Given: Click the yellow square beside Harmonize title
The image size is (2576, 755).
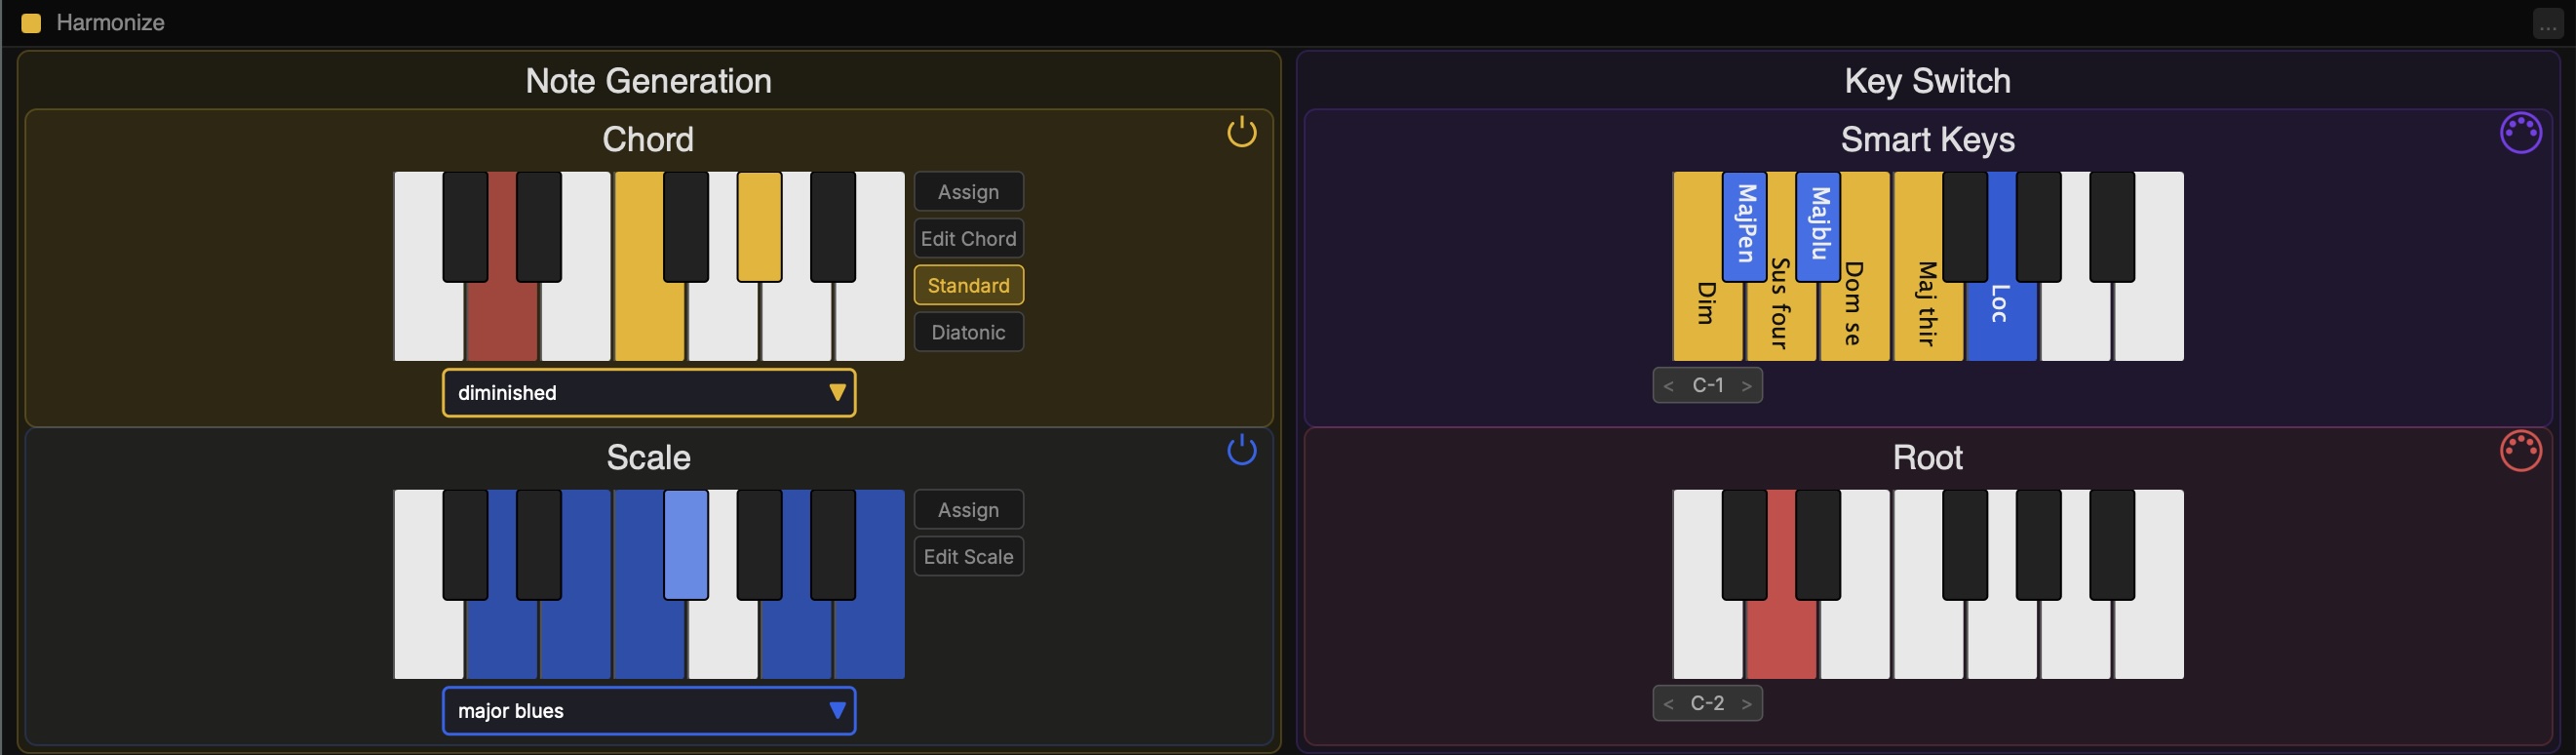Looking at the screenshot, I should (x=31, y=23).
